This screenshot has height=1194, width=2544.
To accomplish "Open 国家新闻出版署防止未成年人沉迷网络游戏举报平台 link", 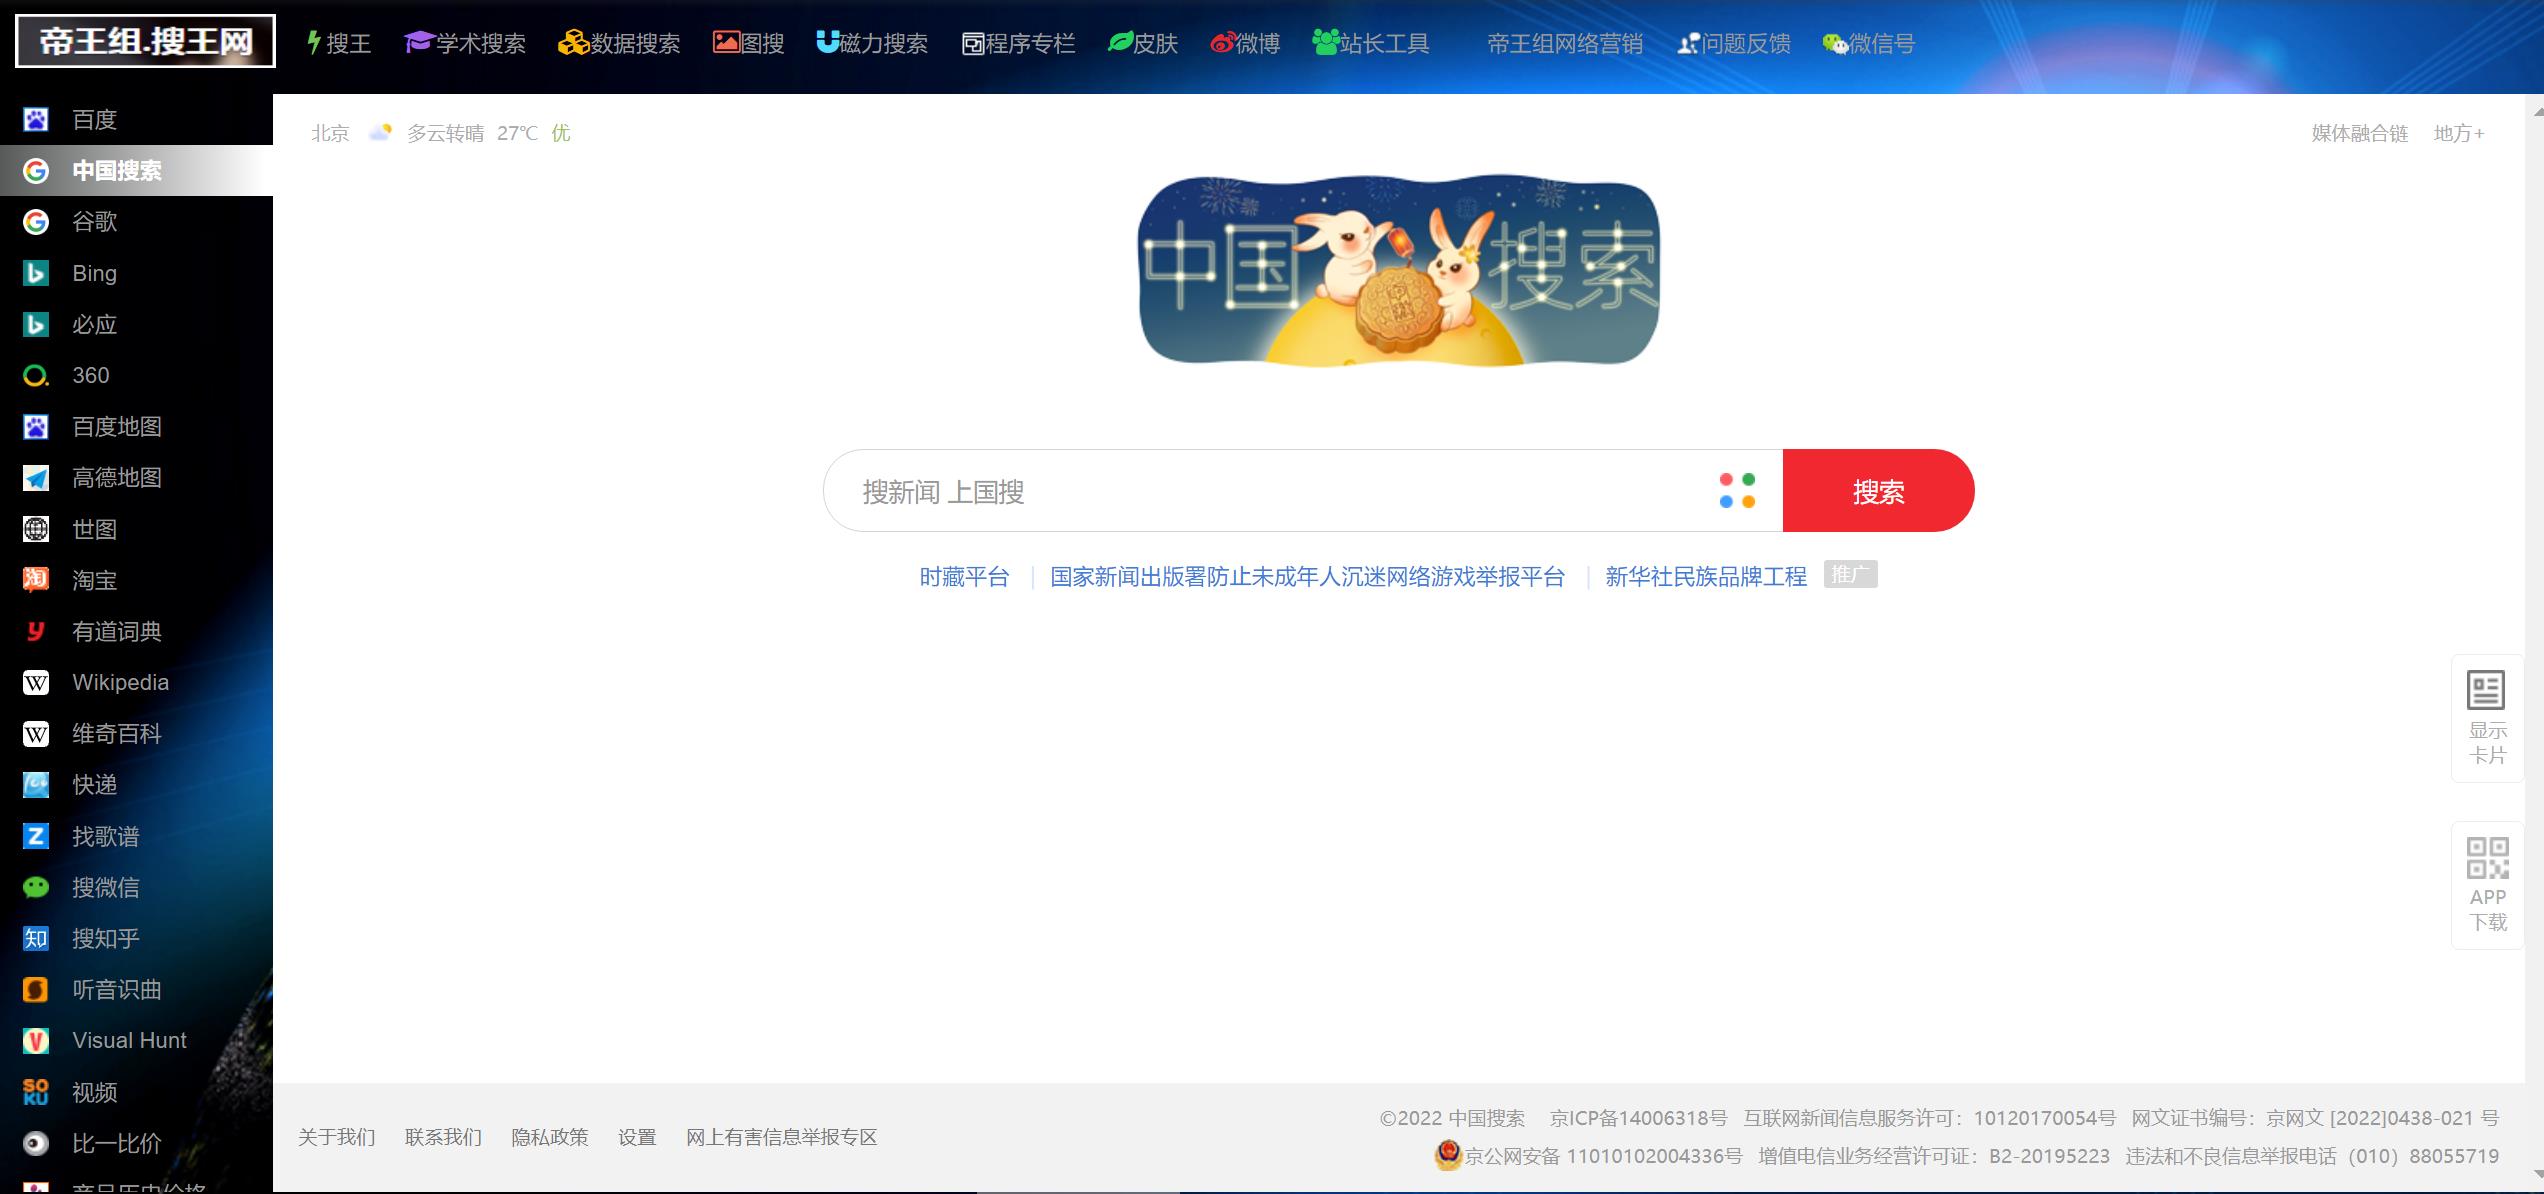I will (x=1307, y=577).
